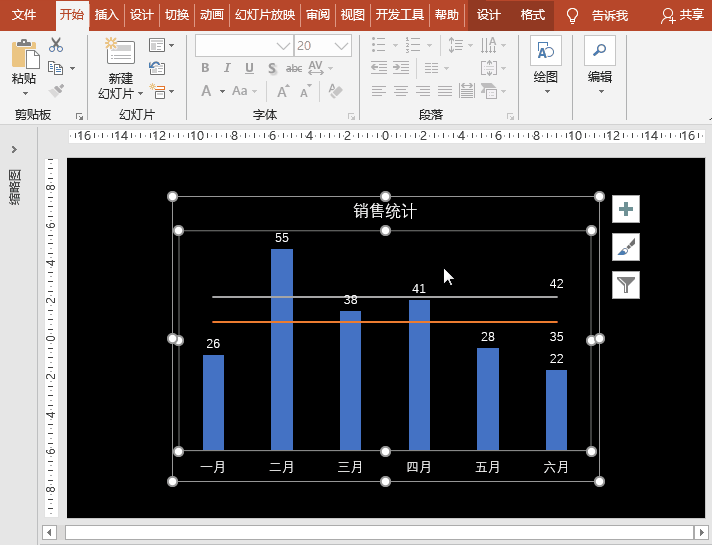Toggle Bold formatting

(x=205, y=68)
